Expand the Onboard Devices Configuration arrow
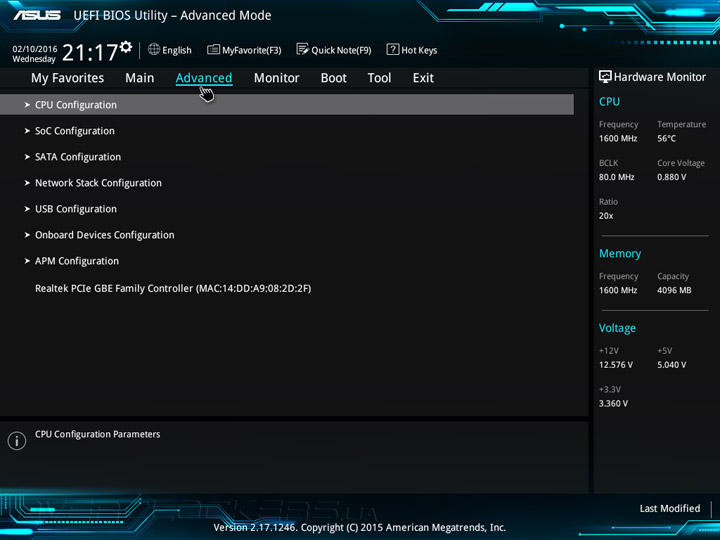The height and width of the screenshot is (540, 720). [27, 235]
